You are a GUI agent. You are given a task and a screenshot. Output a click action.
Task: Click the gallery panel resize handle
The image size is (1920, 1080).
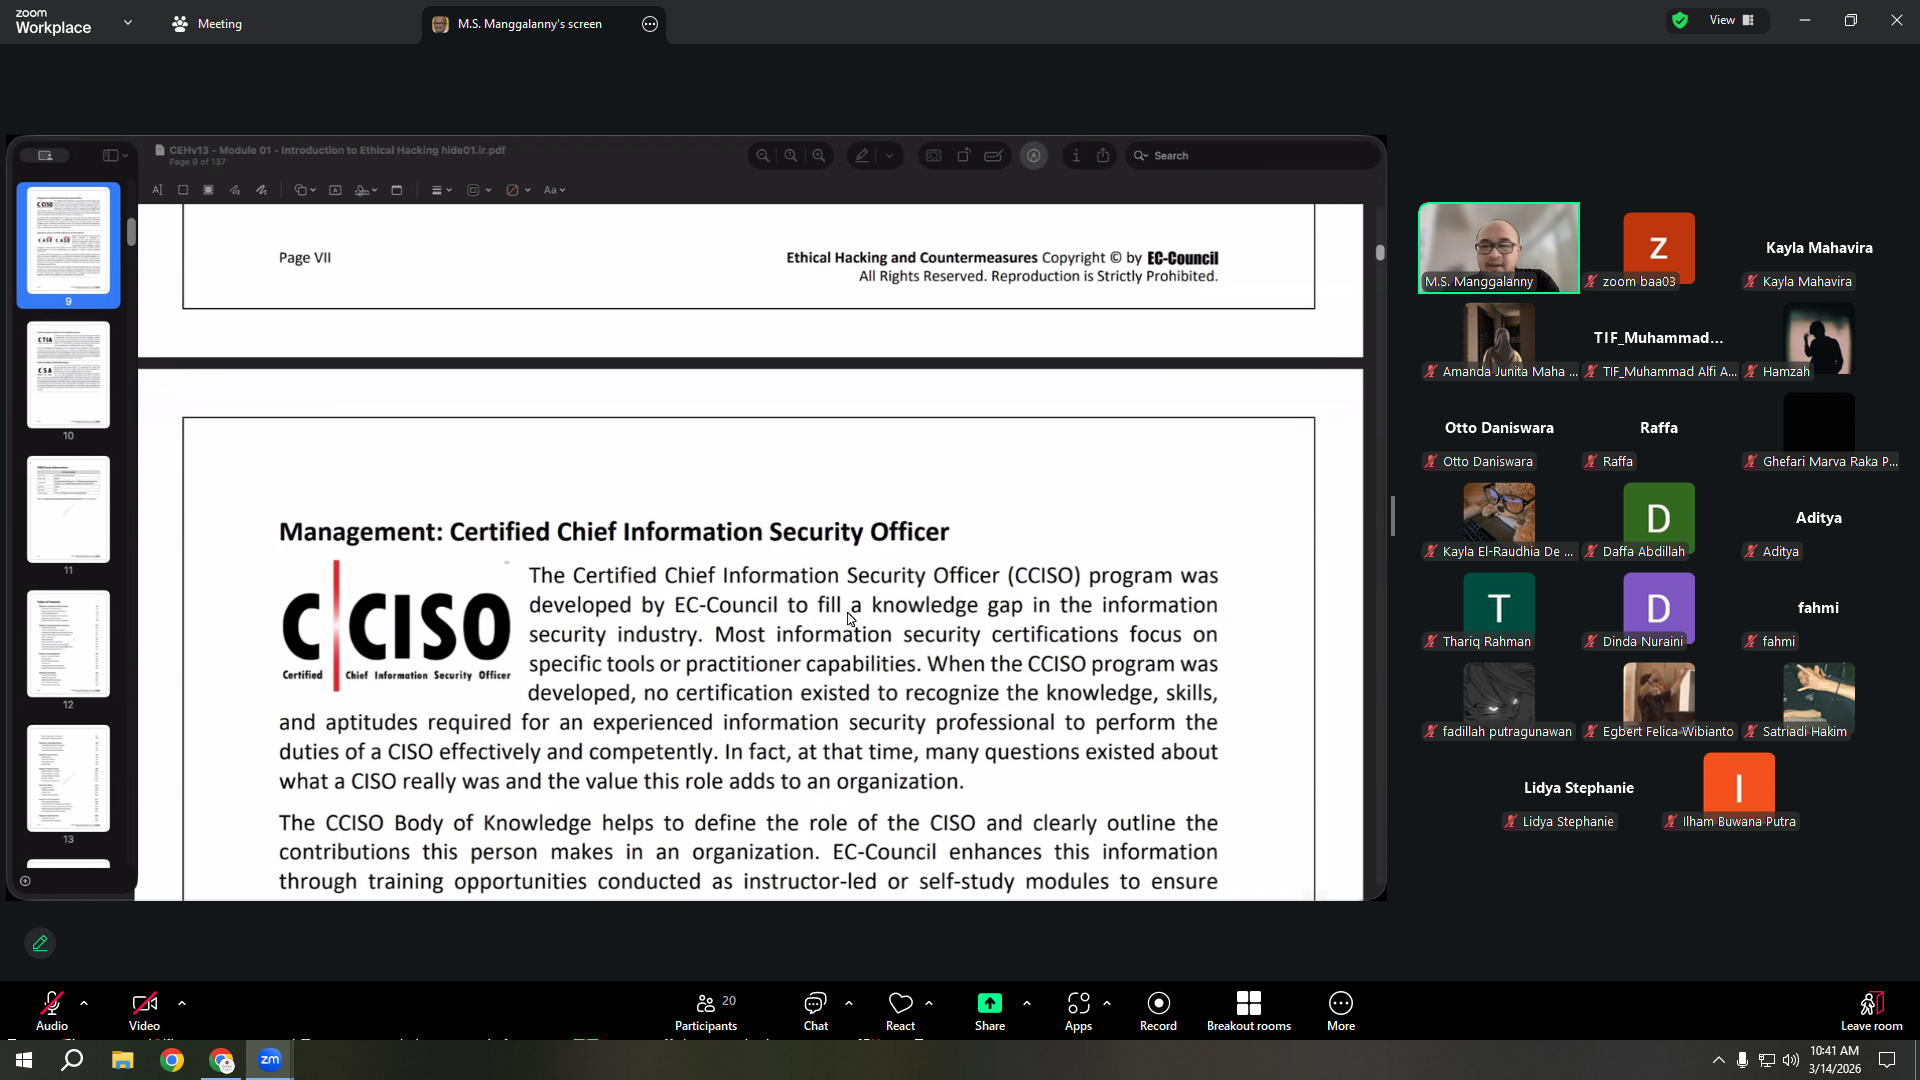pyautogui.click(x=1393, y=516)
